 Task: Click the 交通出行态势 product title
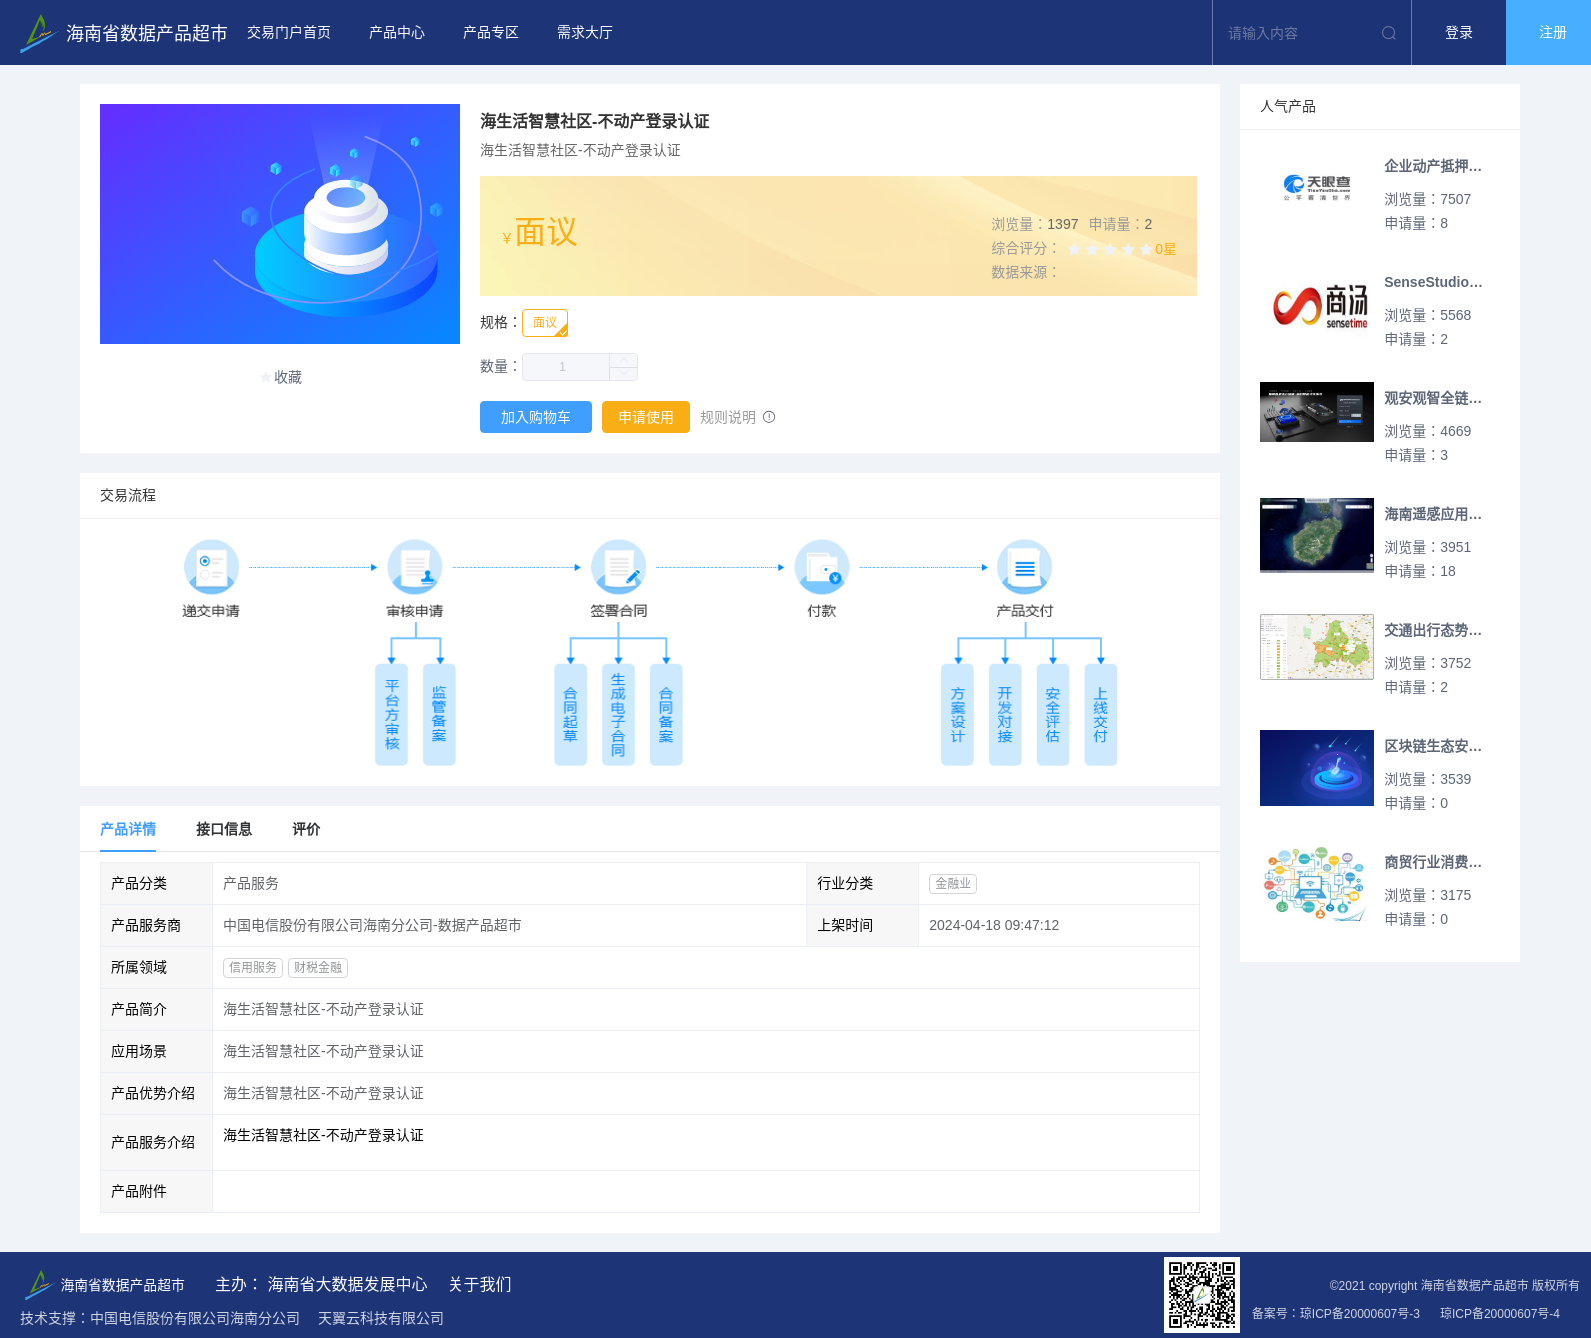click(x=1433, y=630)
